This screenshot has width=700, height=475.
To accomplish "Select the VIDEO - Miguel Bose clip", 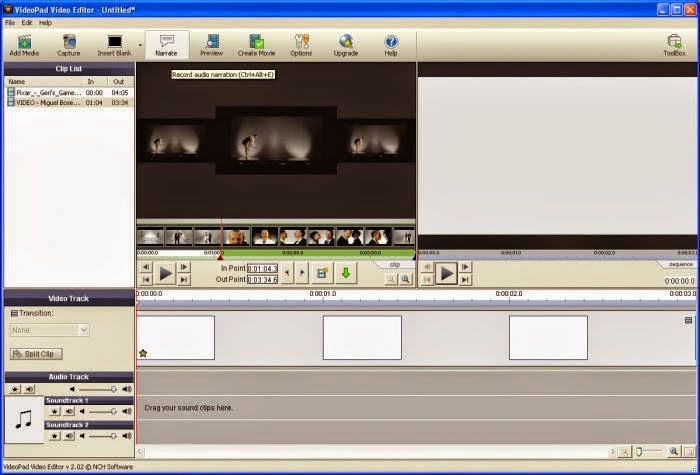I will tap(69, 102).
